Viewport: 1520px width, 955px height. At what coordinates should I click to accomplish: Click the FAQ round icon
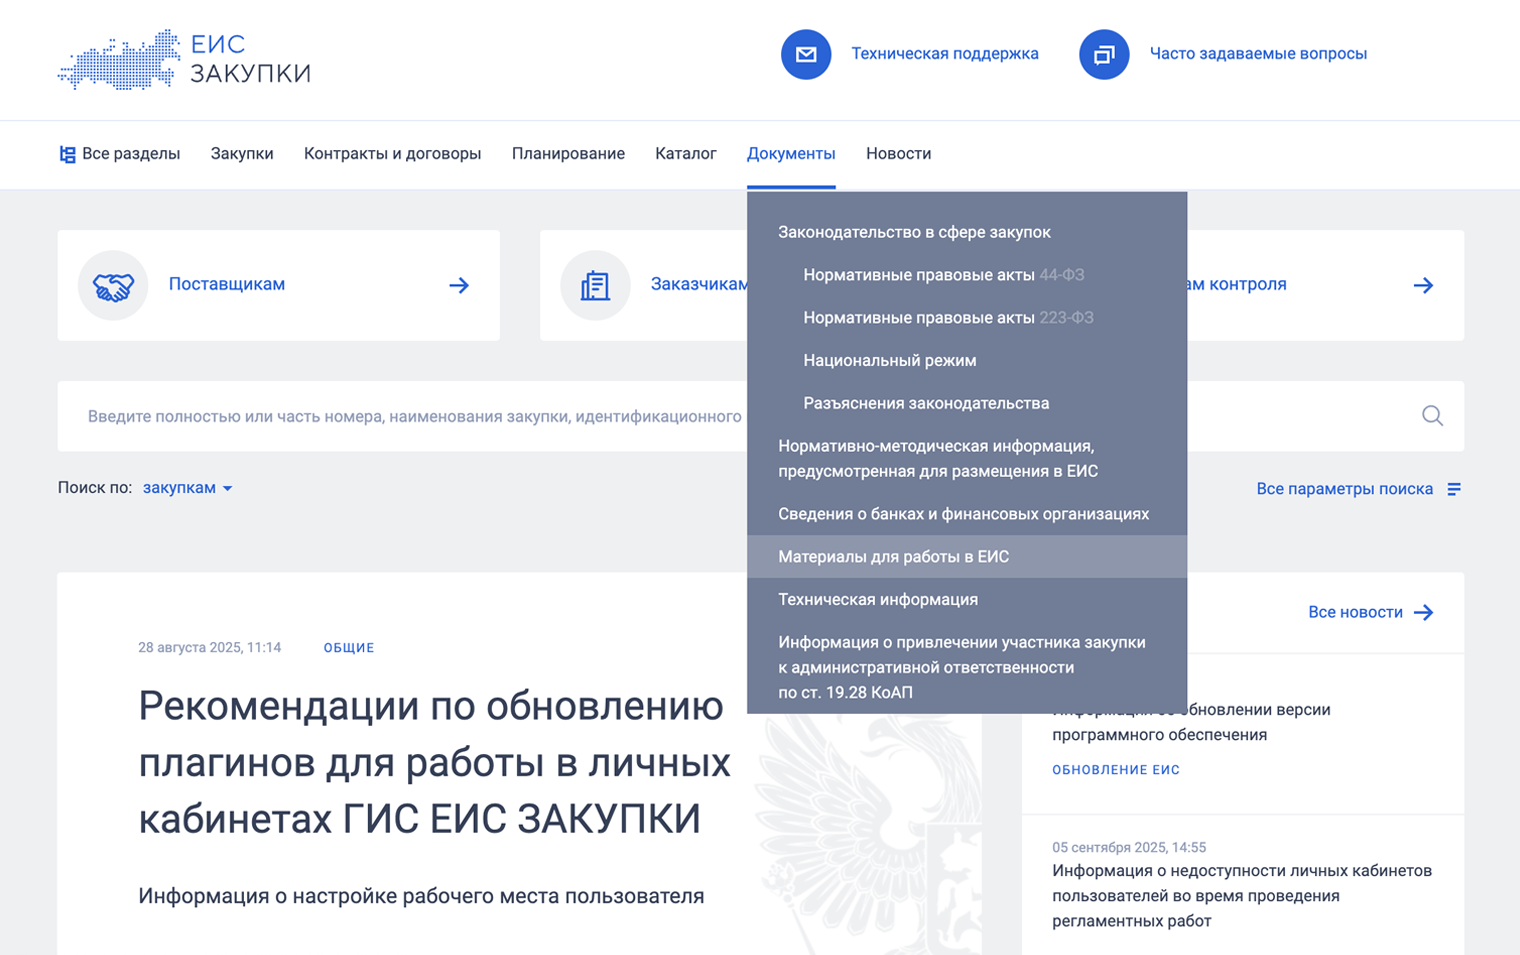pos(1104,54)
